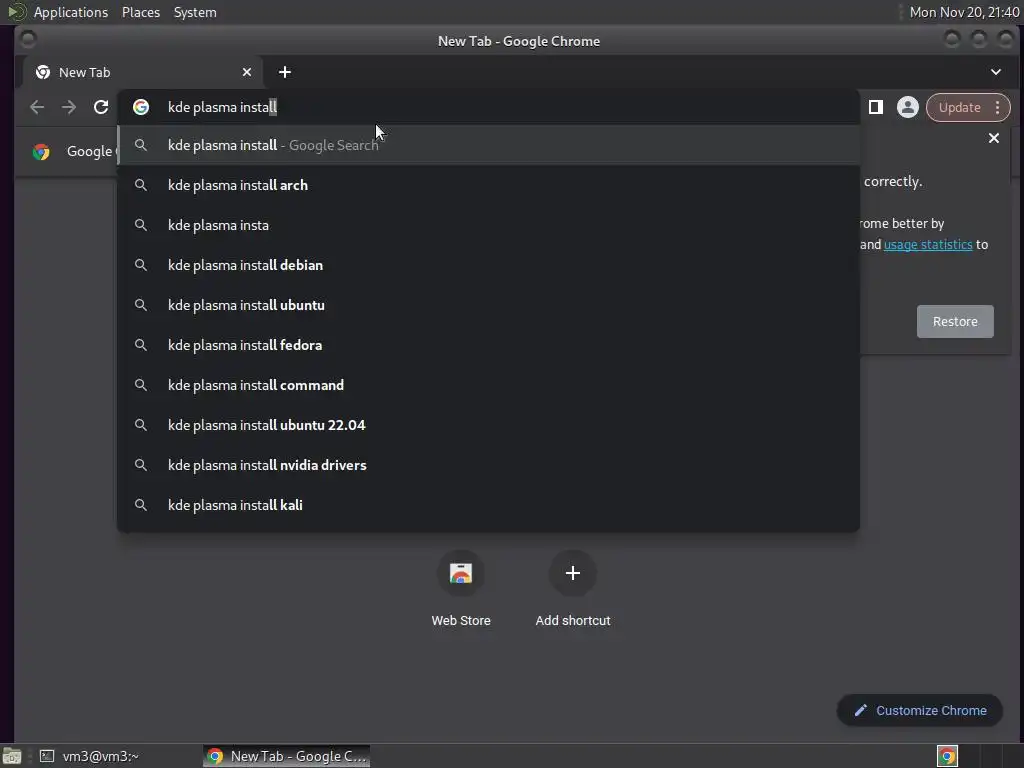1024x768 pixels.
Task: Click search icon beside 'install arch' suggestion
Action: (x=140, y=185)
